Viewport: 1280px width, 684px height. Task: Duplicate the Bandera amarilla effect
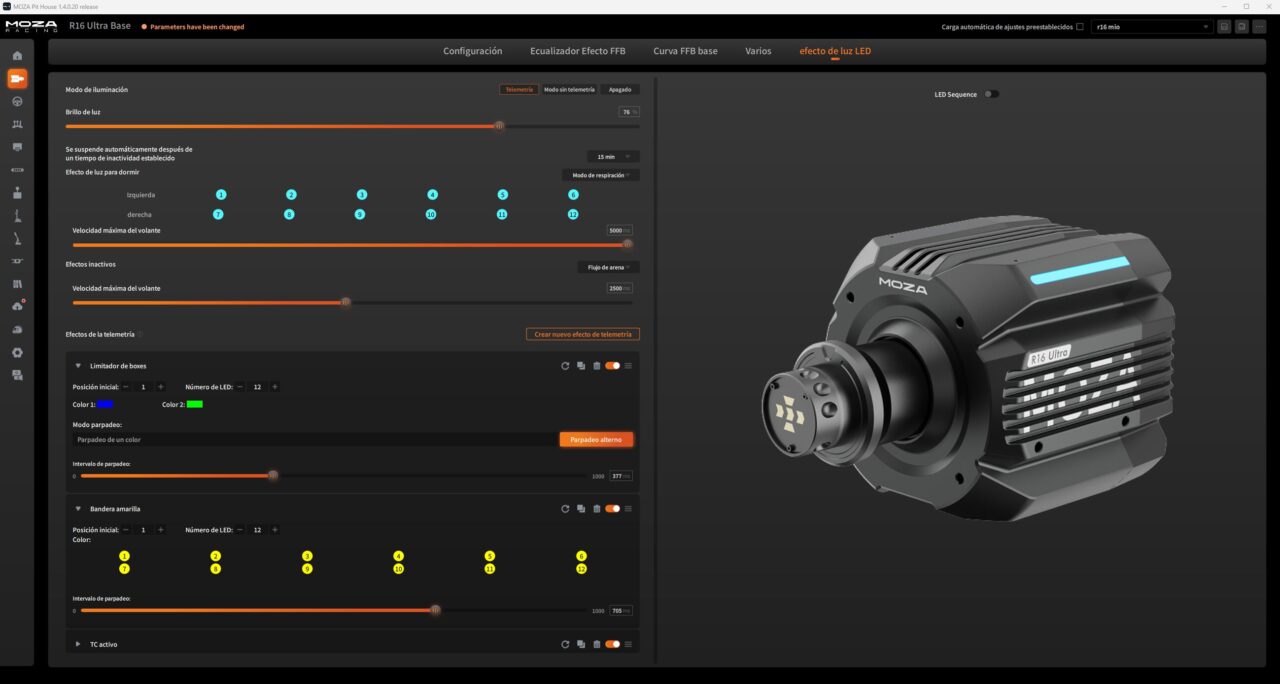pos(581,509)
